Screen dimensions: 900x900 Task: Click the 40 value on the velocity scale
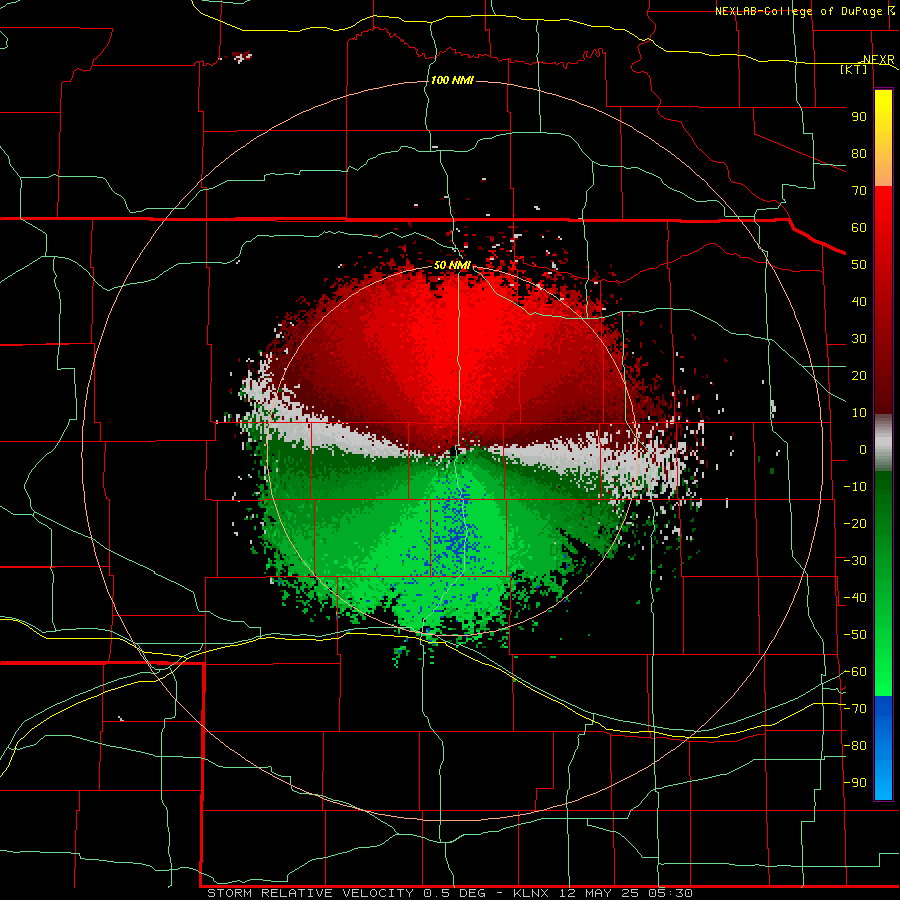point(859,301)
